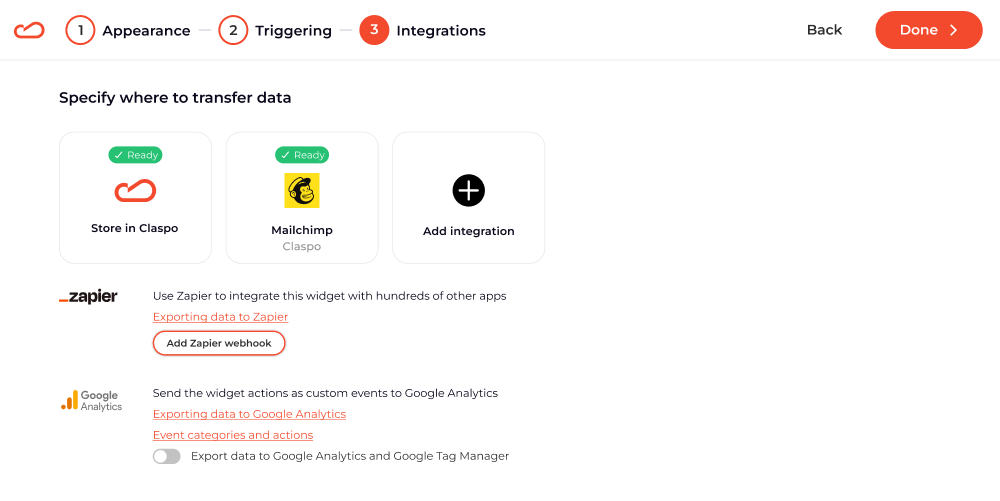Click the Claspo cloud logo in header
Screen dimensions: 1000x501
pyautogui.click(x=29, y=30)
